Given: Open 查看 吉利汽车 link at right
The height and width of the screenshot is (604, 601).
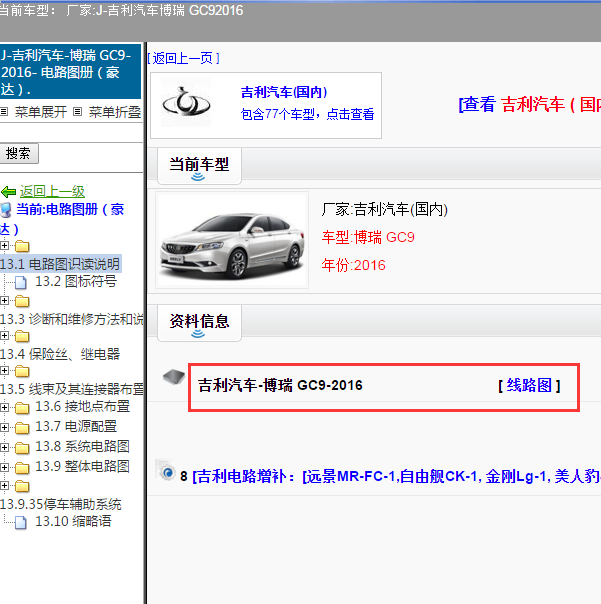Looking at the screenshot, I should (x=529, y=104).
